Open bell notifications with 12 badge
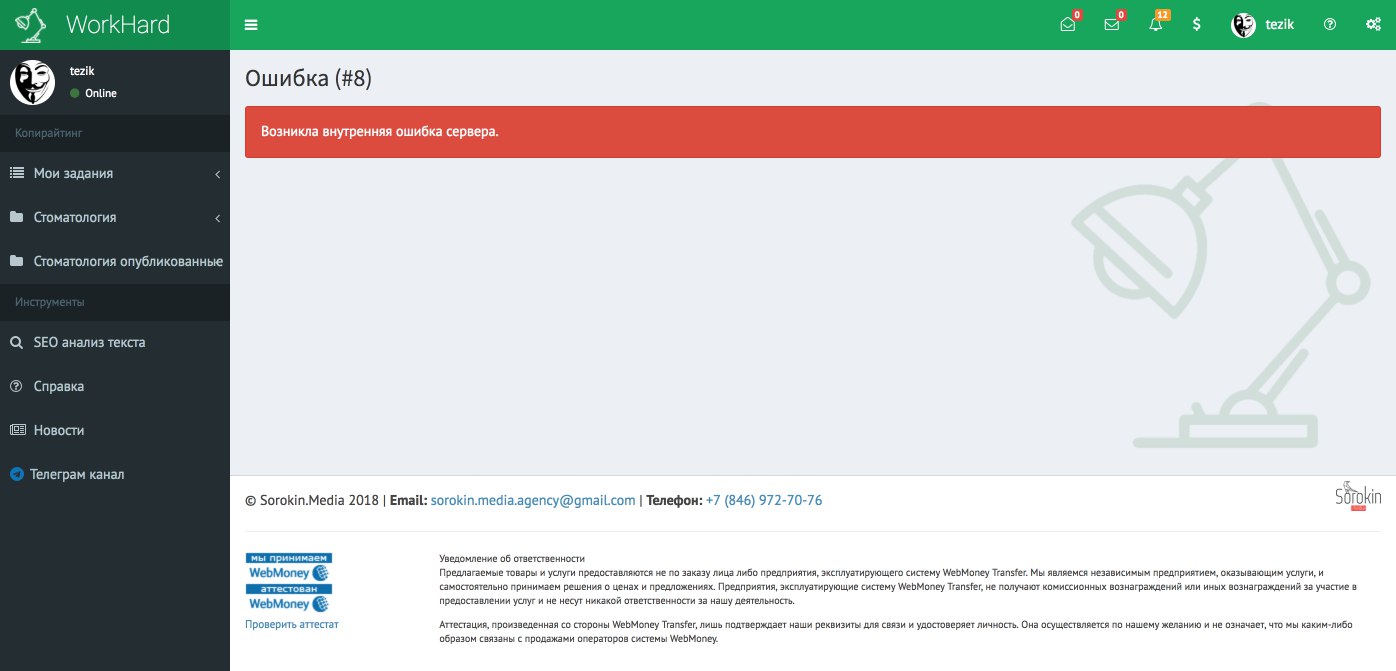 1156,25
